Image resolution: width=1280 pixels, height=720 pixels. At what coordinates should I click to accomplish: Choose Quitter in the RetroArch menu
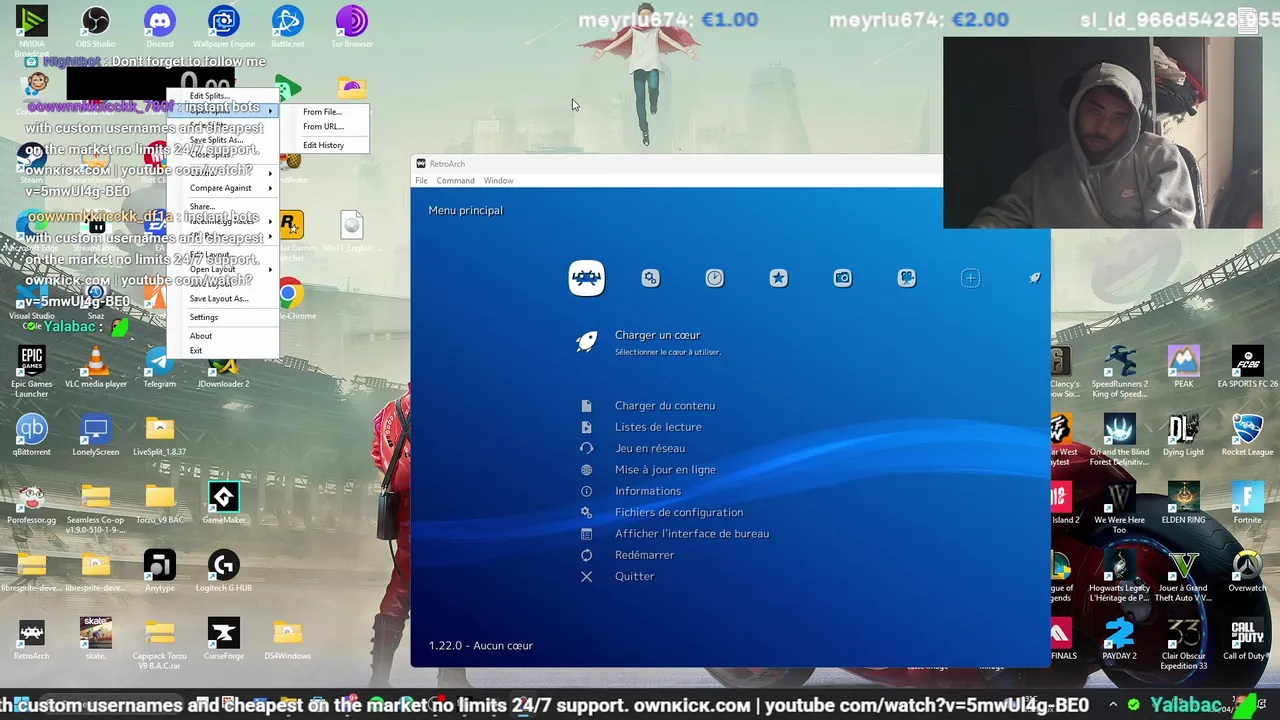pyautogui.click(x=635, y=576)
